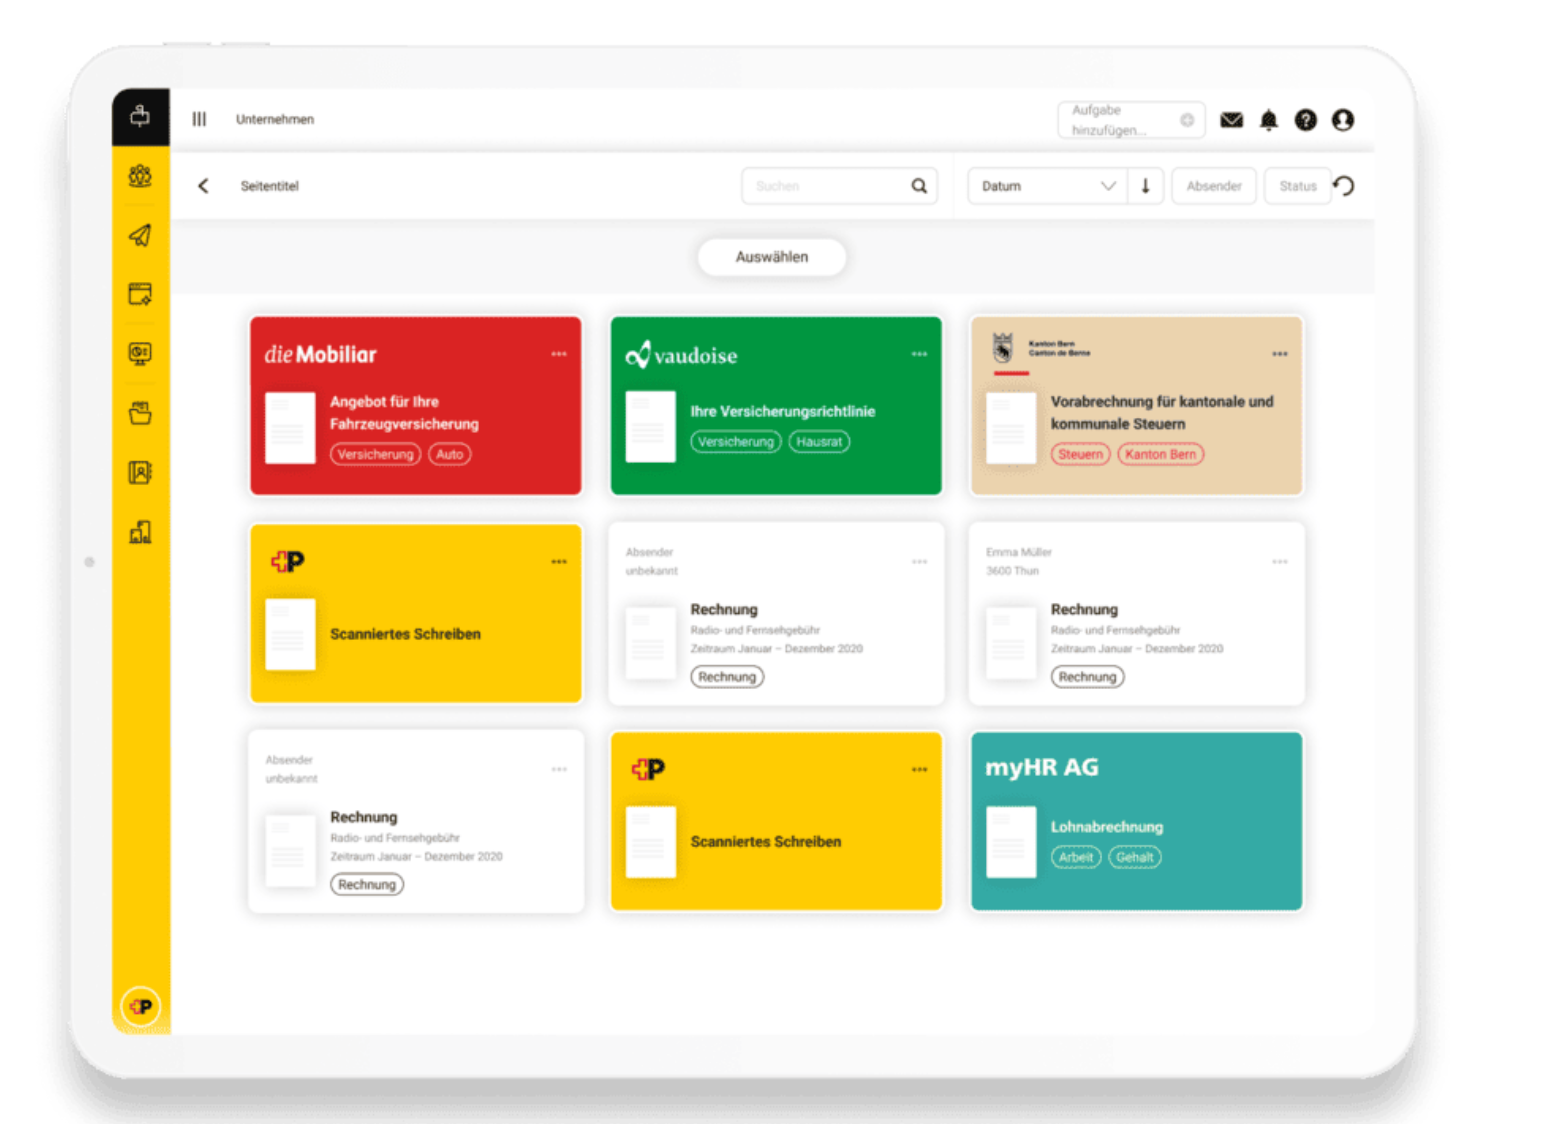Click the Auswählen button
The image size is (1548, 1124).
point(772,257)
